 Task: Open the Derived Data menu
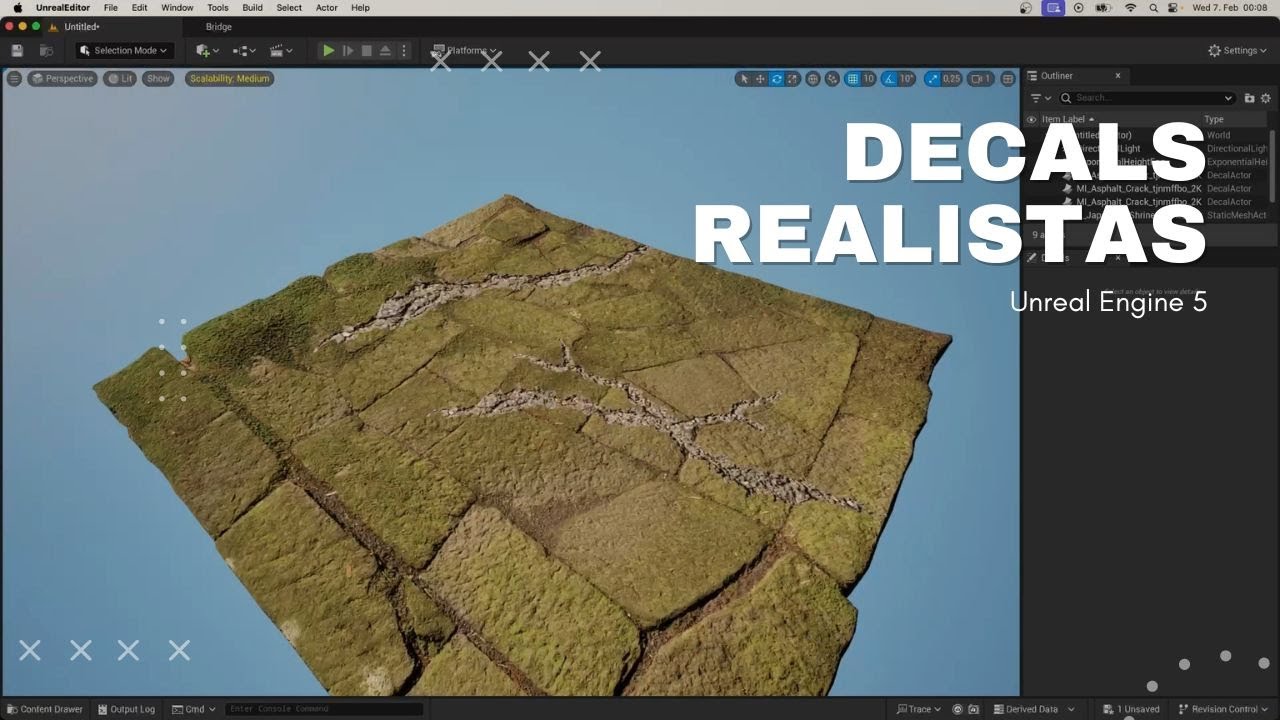[1034, 709]
